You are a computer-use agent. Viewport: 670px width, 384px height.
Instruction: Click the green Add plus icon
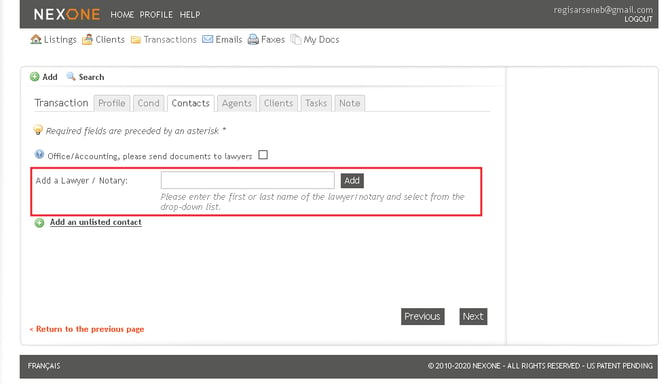[x=35, y=77]
